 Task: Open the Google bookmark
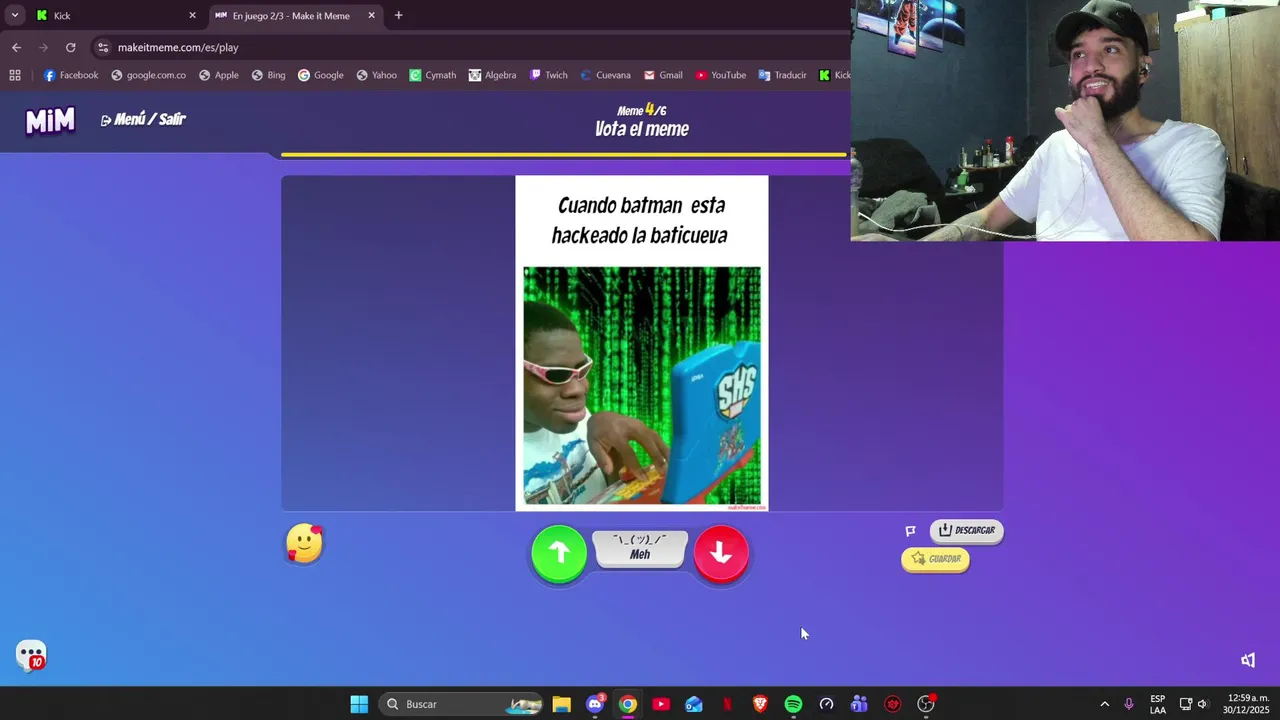pyautogui.click(x=320, y=75)
